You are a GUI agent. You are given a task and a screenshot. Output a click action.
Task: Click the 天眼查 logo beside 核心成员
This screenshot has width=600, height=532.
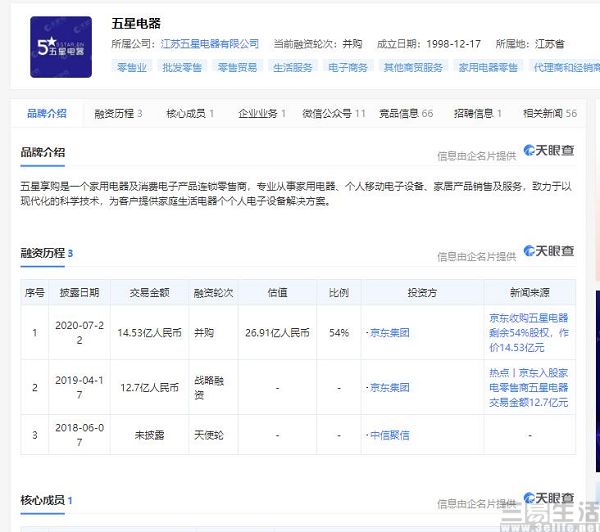[x=549, y=498]
